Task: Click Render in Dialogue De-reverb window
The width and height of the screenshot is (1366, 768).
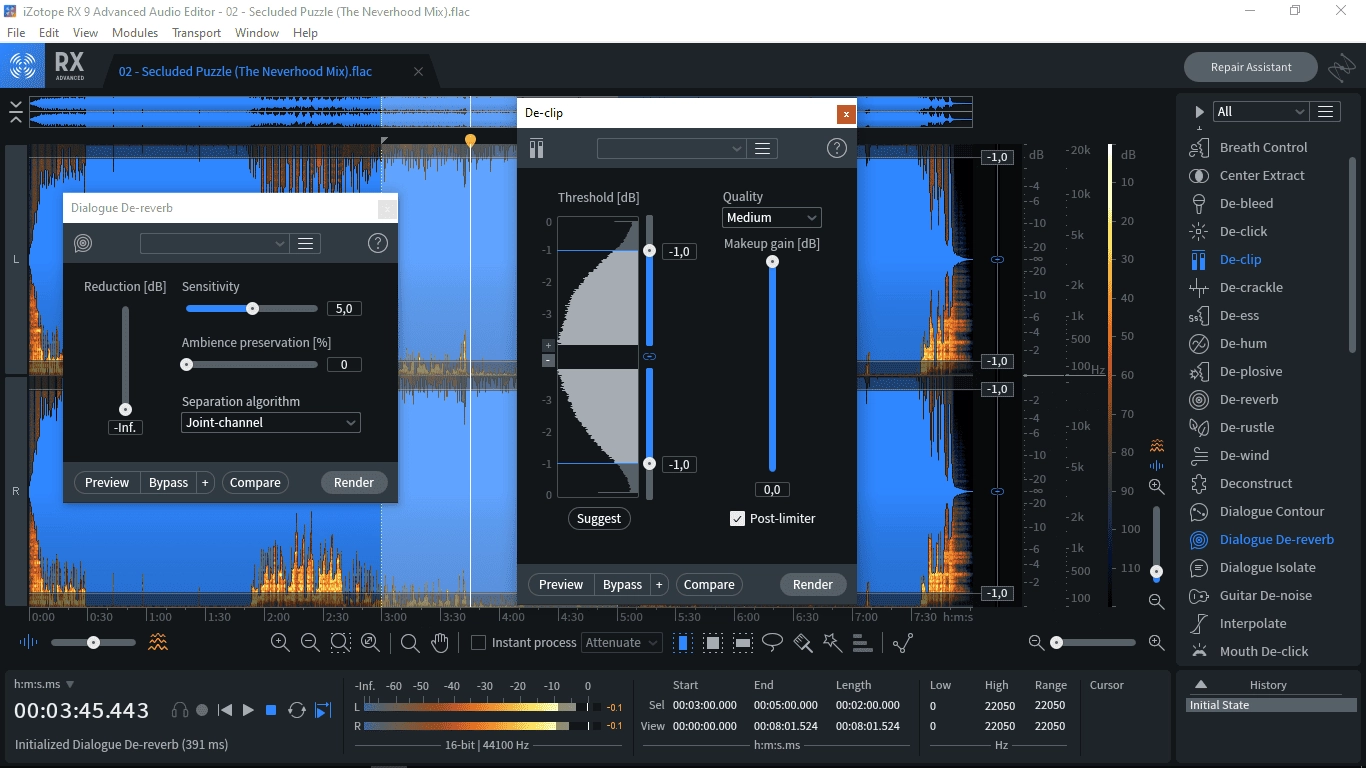Action: 354,482
